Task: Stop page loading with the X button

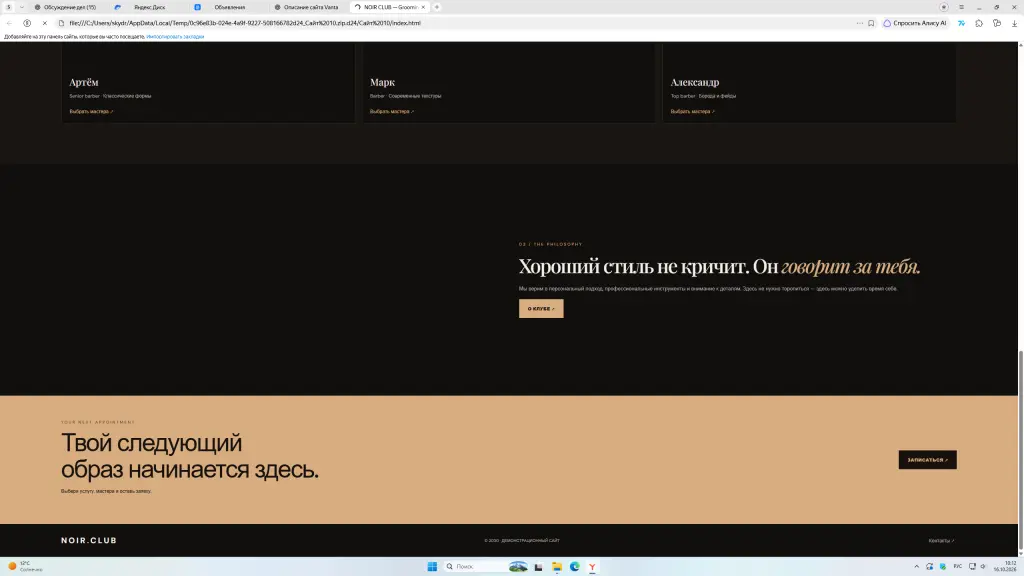Action: [44, 23]
